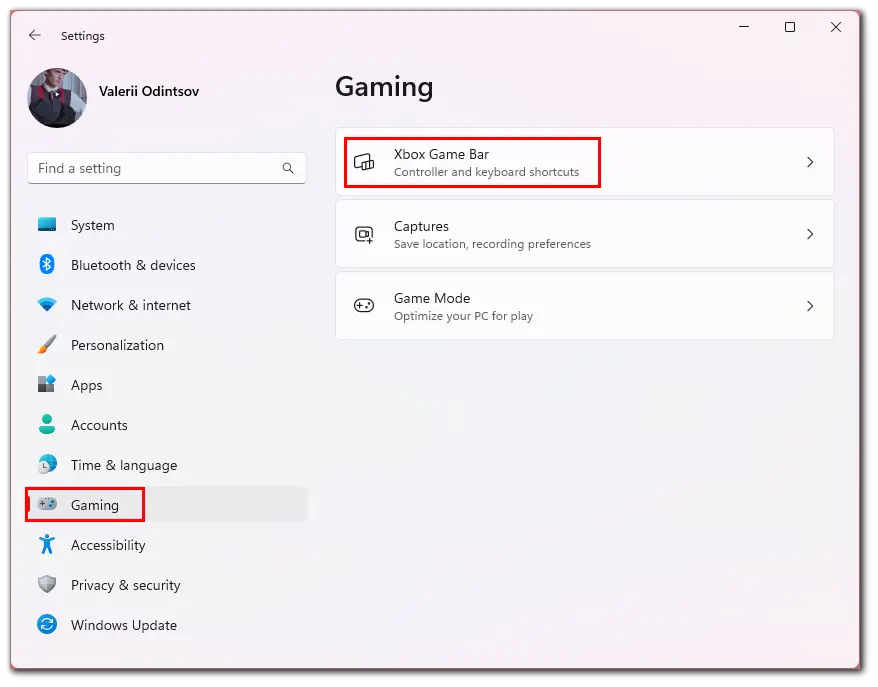Open Captures save location settings

coord(585,234)
